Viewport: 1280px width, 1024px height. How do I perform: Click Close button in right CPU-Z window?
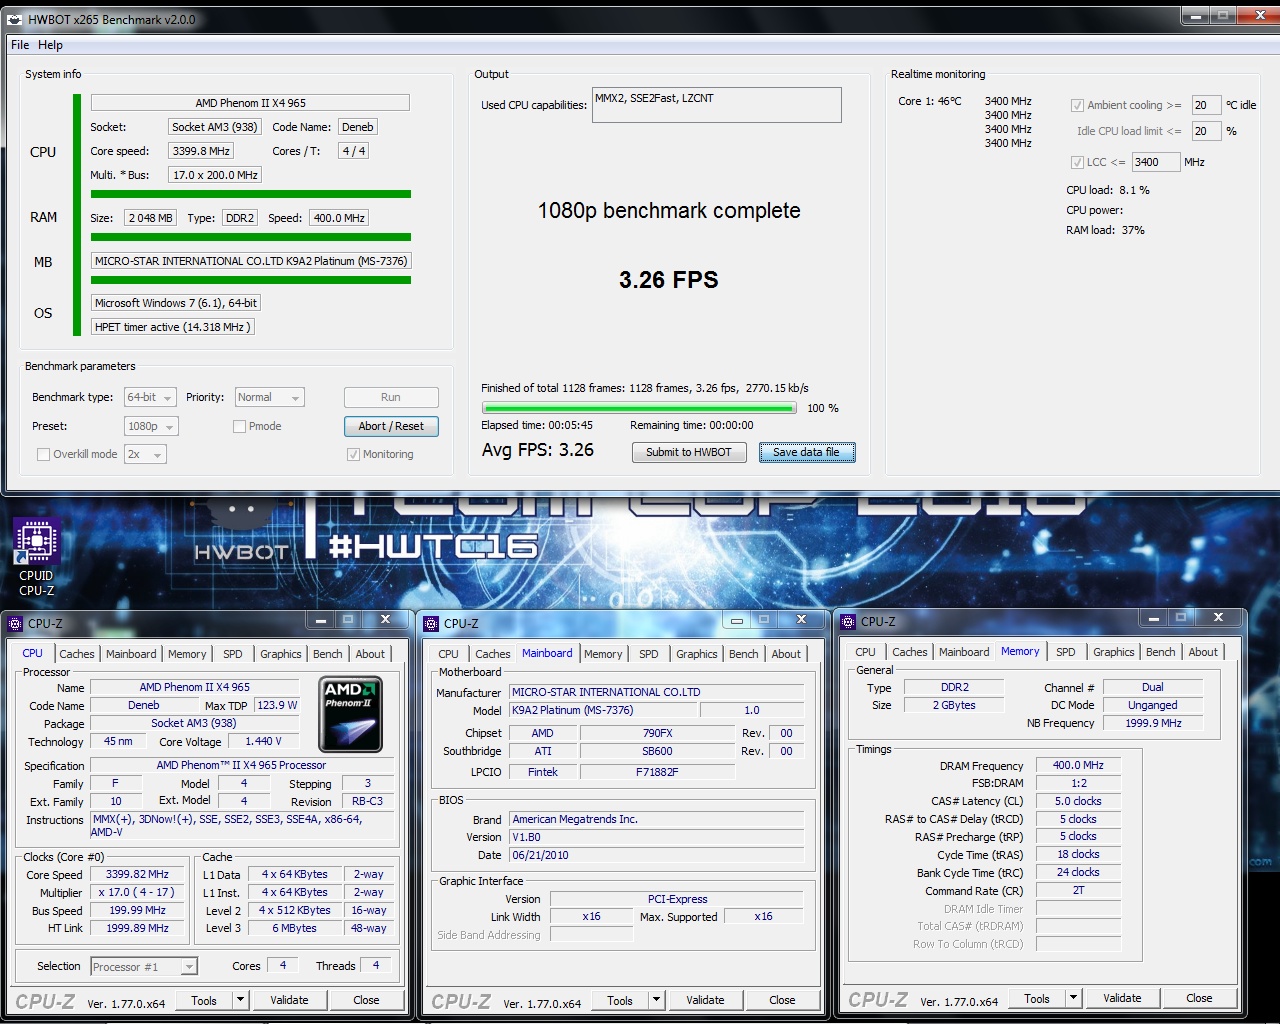(x=1199, y=998)
